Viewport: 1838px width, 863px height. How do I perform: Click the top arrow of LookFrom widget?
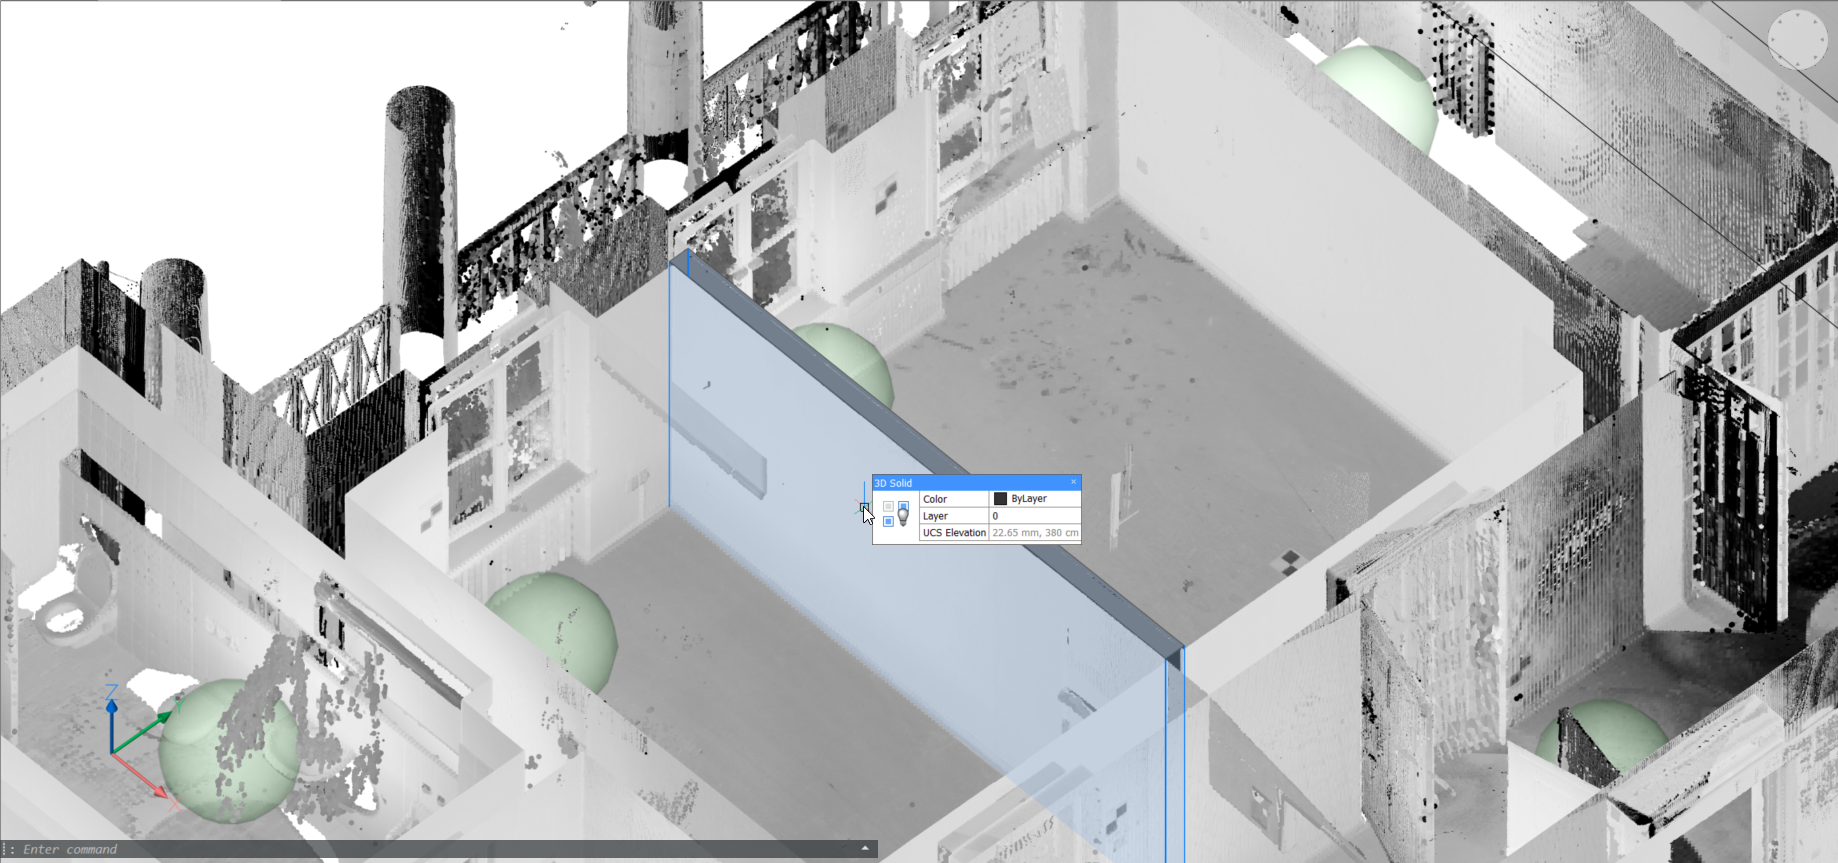pos(1798,15)
